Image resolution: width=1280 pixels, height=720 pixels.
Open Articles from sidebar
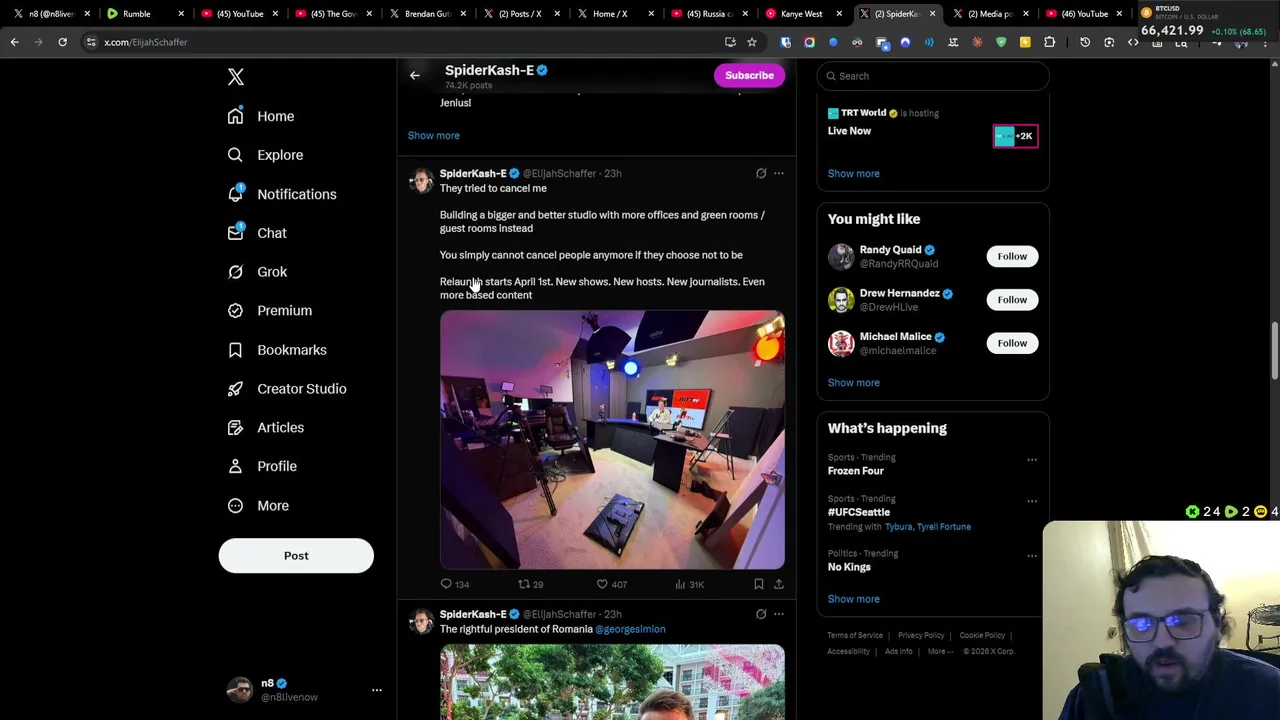pos(265,428)
